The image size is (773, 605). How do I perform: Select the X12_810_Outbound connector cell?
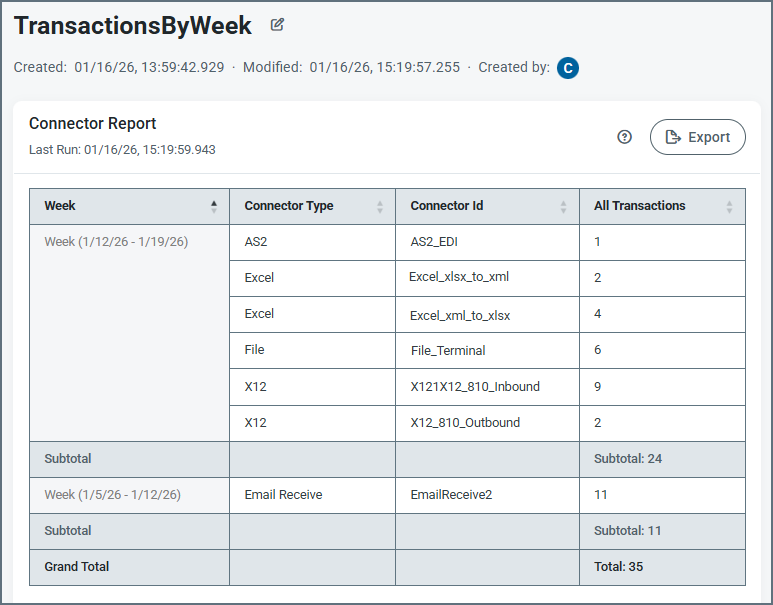[465, 423]
